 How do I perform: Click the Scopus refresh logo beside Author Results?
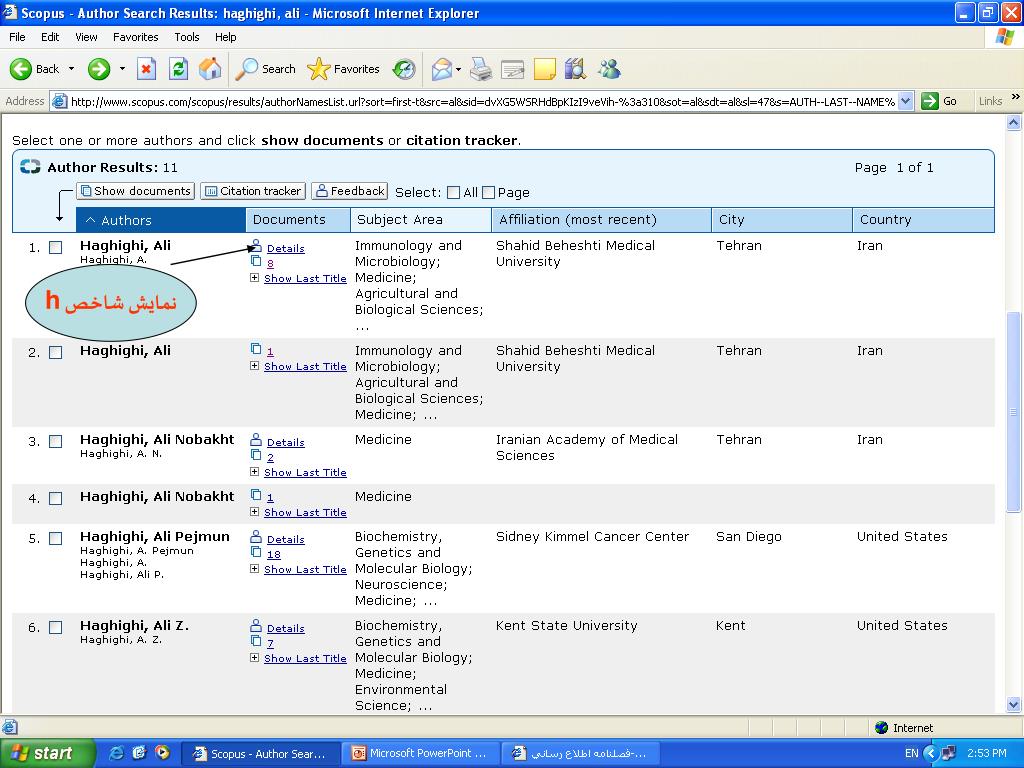point(30,167)
